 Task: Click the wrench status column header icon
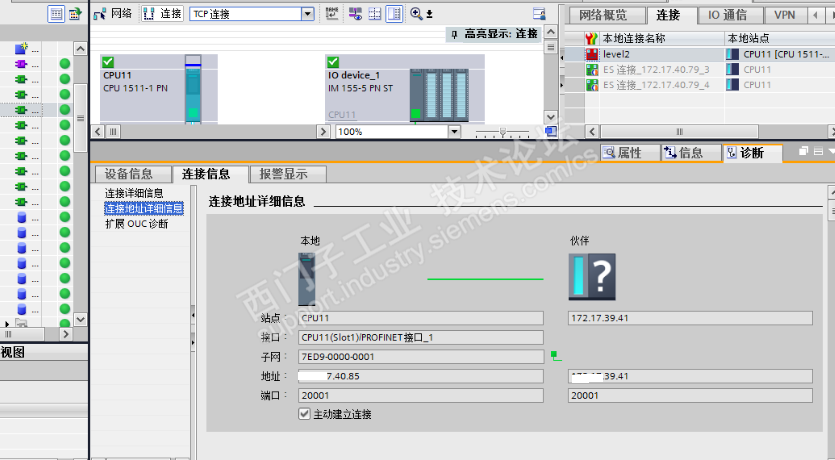point(591,38)
